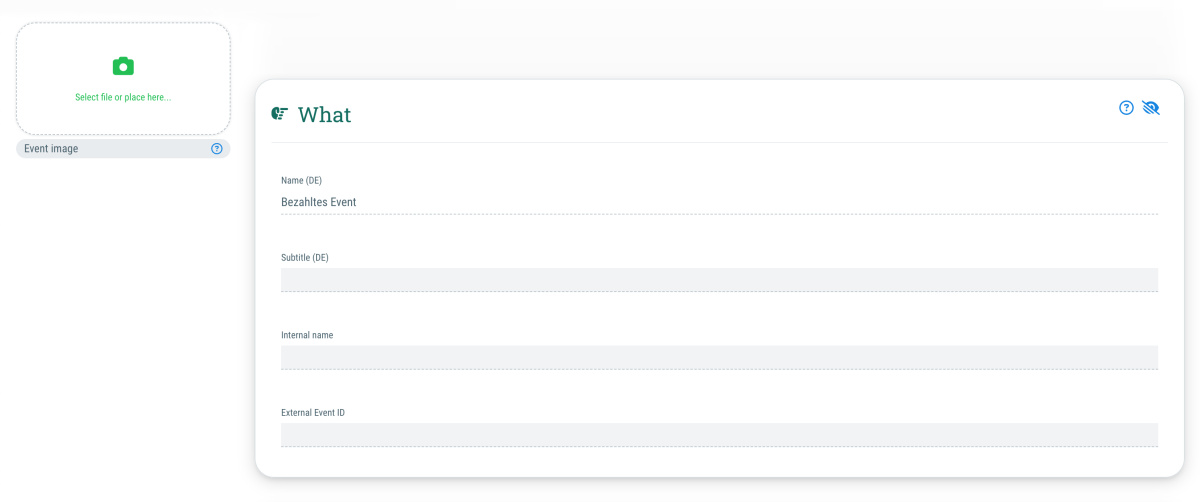Click the External Event ID field label

tap(313, 412)
